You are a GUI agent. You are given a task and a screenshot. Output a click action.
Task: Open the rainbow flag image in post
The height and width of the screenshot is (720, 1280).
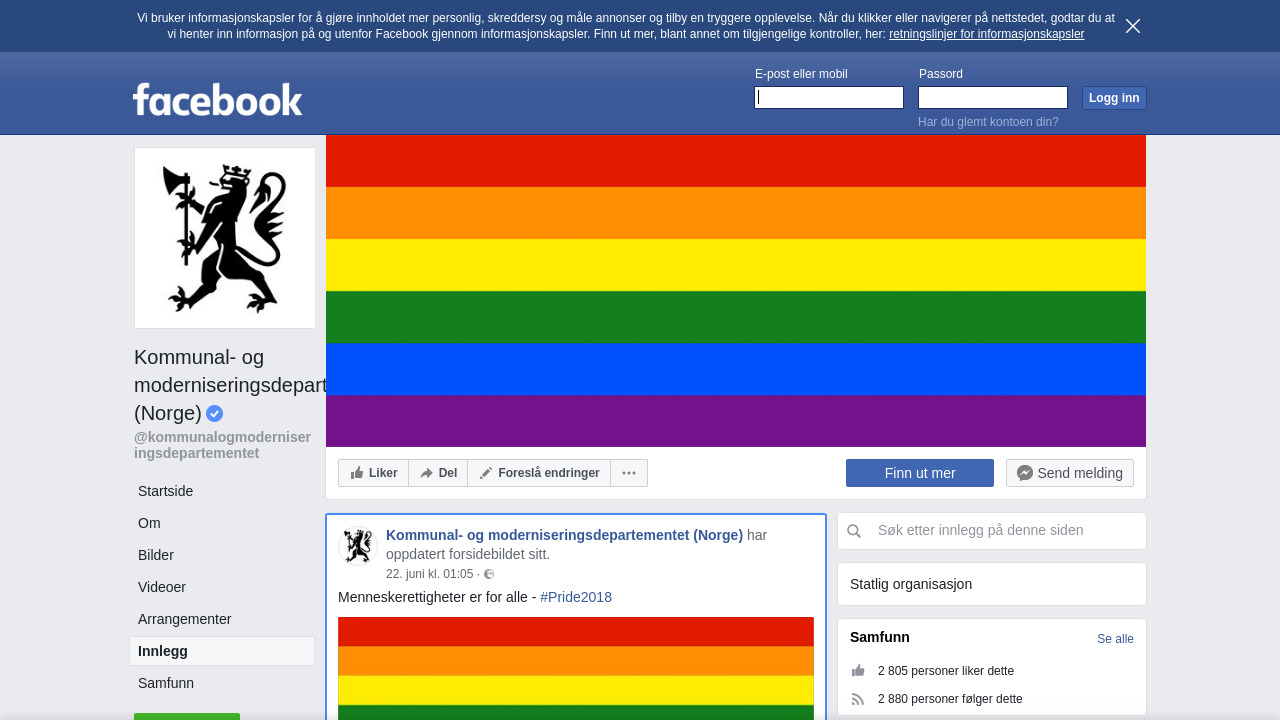click(x=576, y=668)
